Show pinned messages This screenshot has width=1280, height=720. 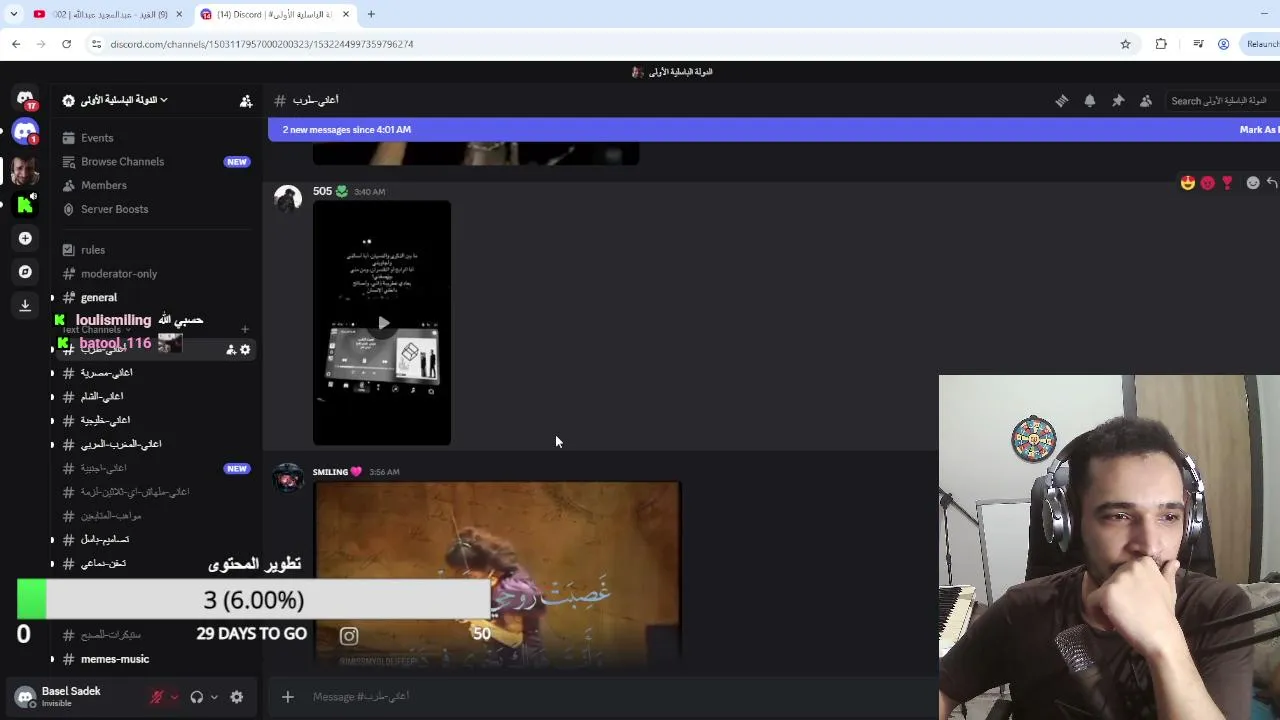[x=1118, y=101]
